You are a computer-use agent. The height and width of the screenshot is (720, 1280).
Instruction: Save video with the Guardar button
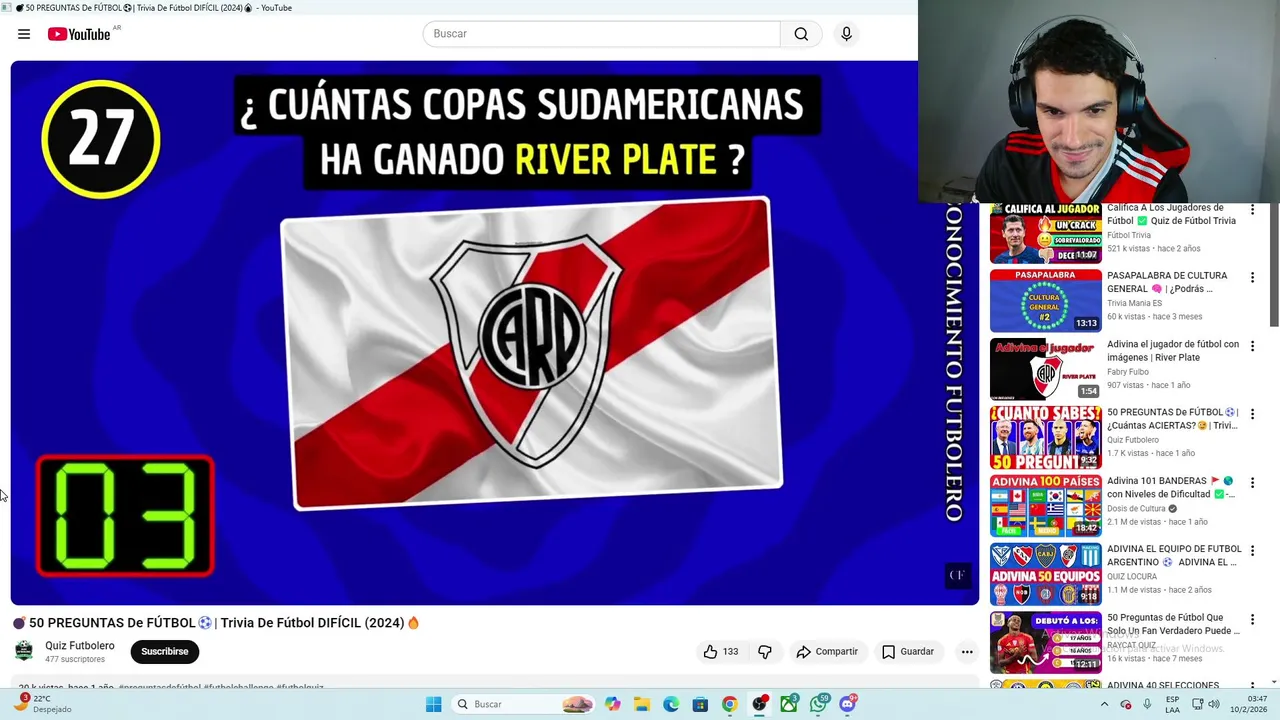point(908,652)
